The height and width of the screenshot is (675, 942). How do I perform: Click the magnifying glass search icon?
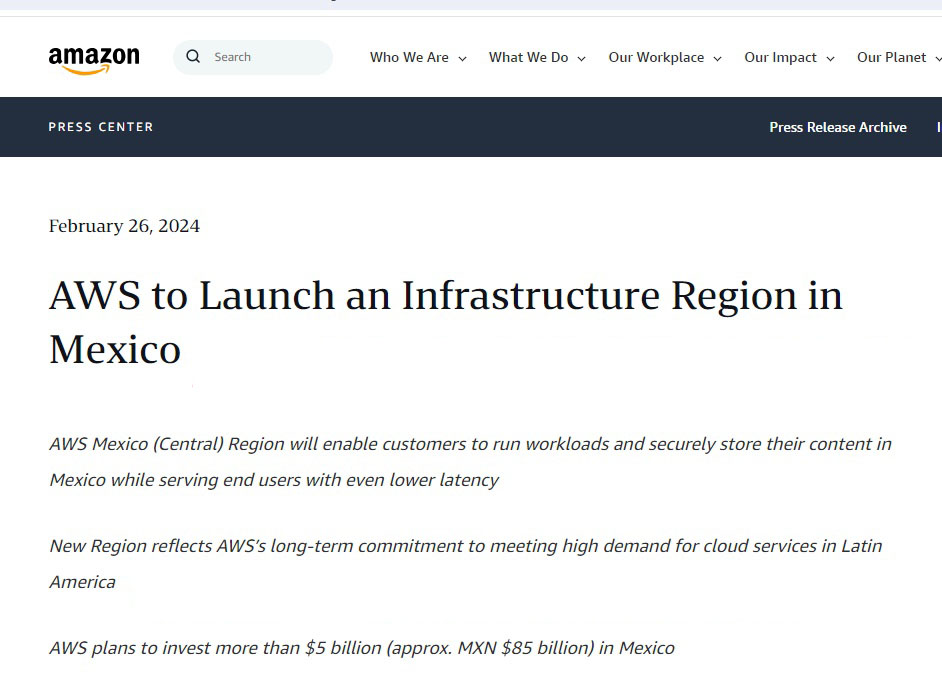(193, 57)
